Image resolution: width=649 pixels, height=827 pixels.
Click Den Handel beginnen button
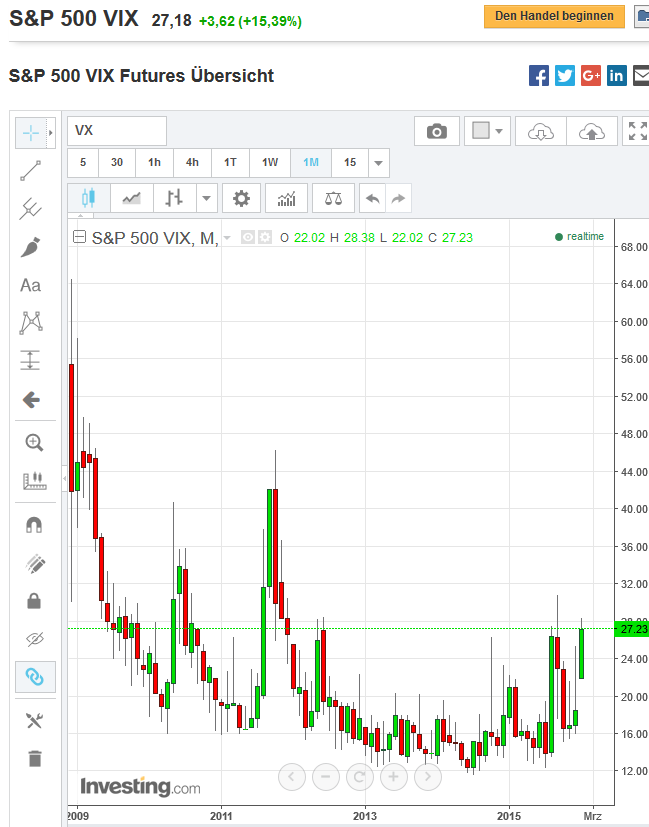[554, 16]
